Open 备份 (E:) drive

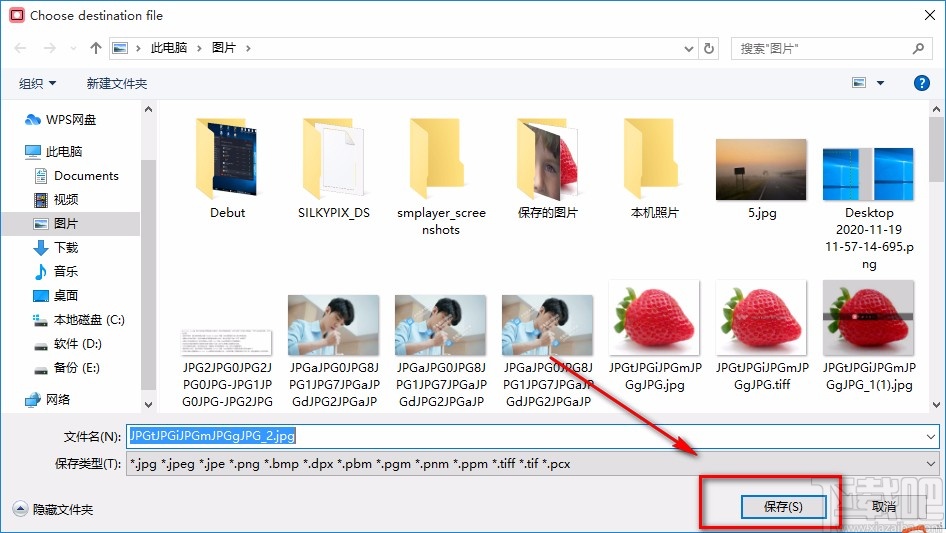point(66,368)
